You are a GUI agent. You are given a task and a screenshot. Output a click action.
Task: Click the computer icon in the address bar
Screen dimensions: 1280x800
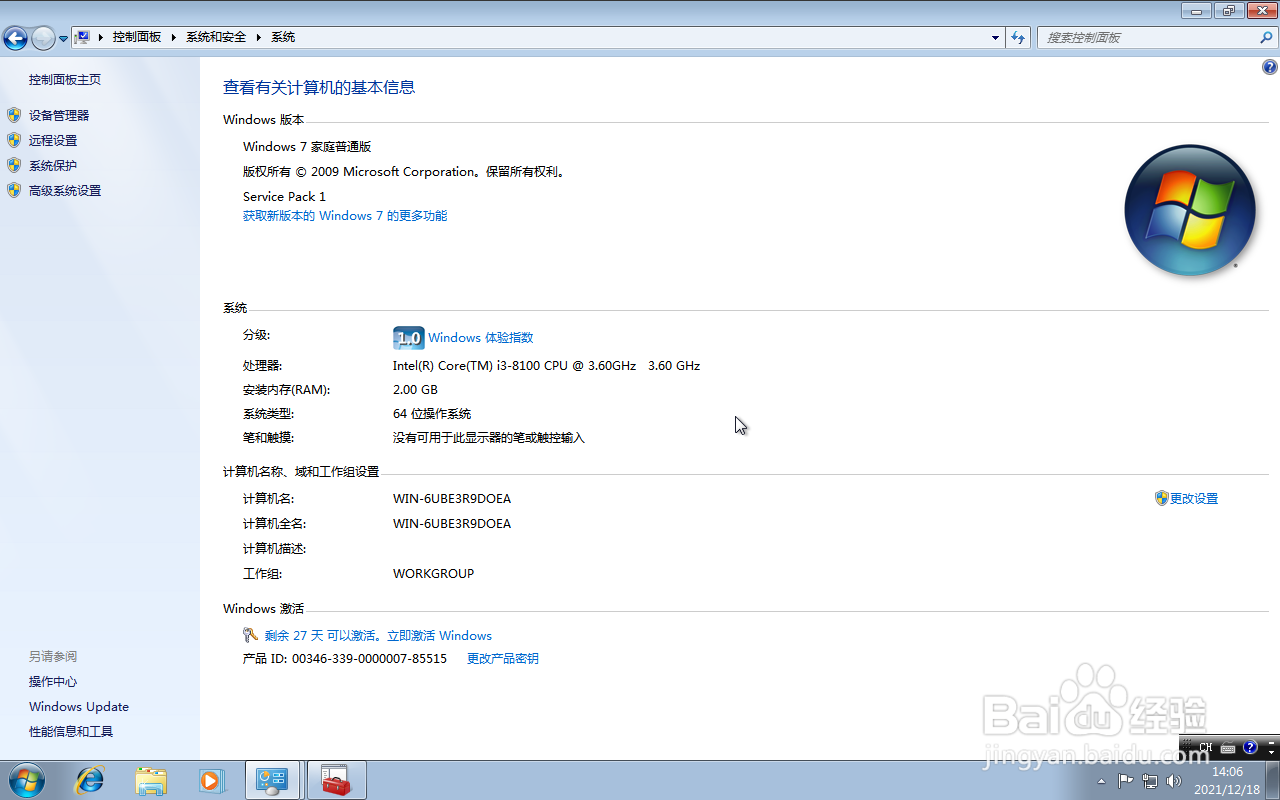[83, 37]
